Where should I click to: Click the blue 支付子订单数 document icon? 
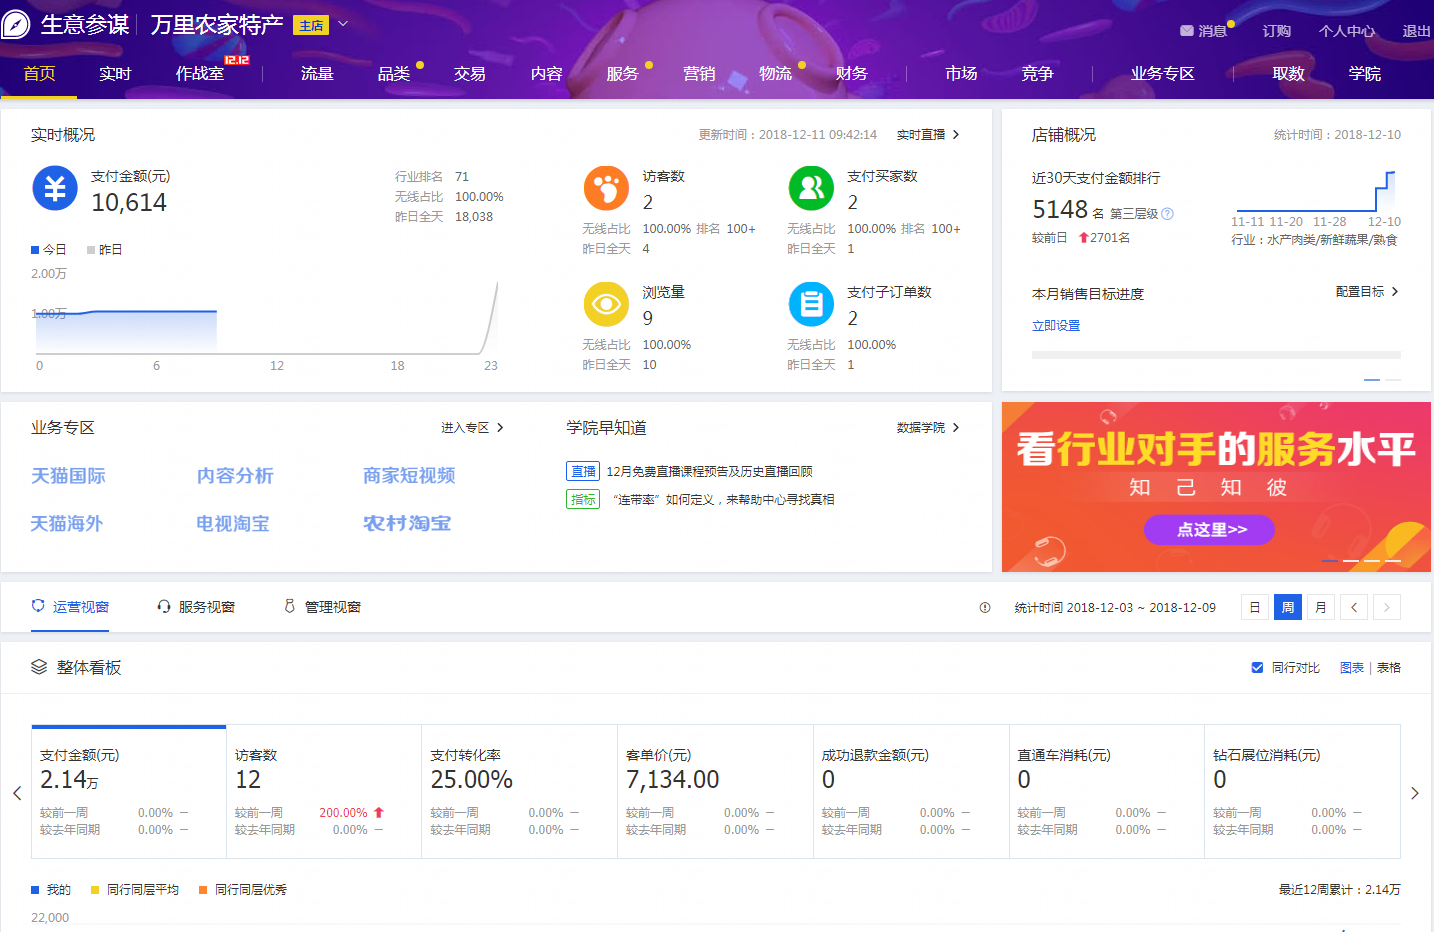811,304
